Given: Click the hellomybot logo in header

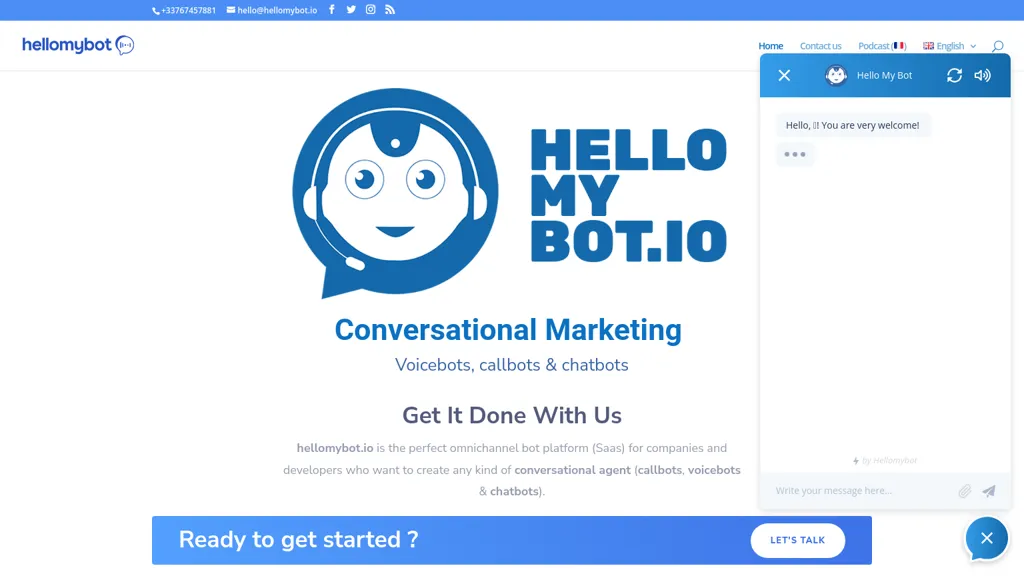Looking at the screenshot, I should [x=78, y=45].
